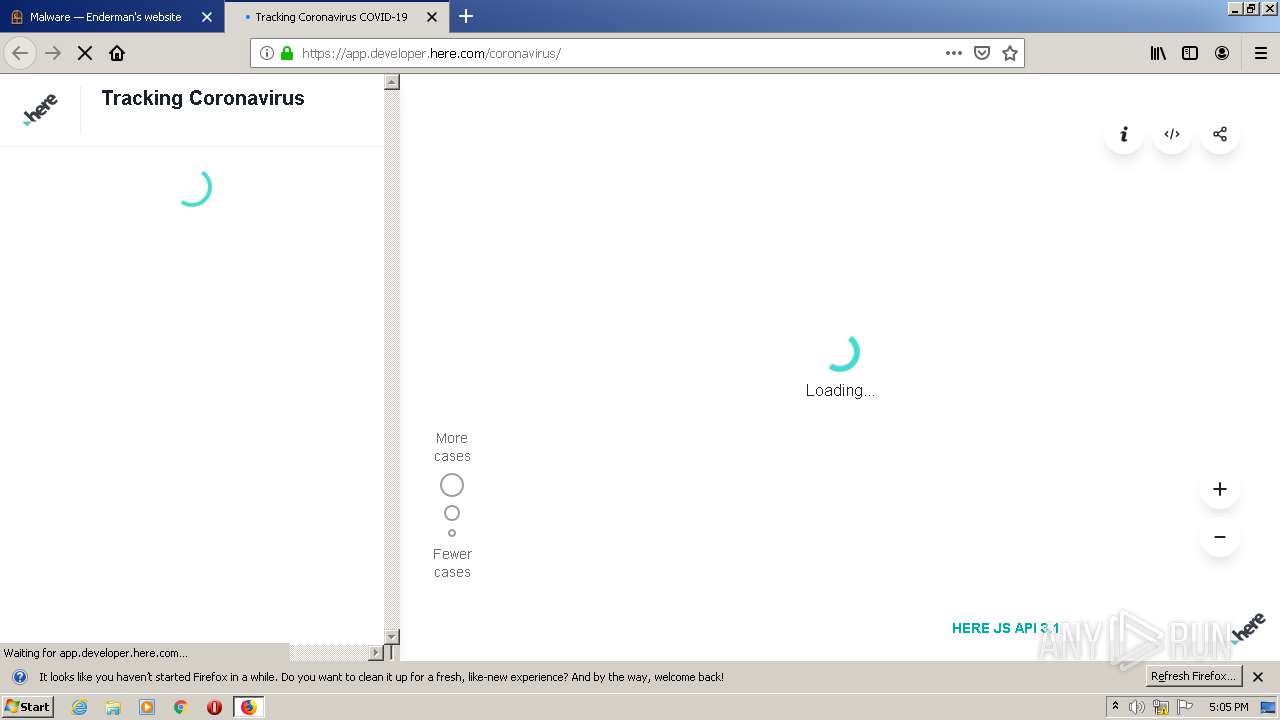Dismiss the Firefox refresh notification bar

[x=1258, y=677]
